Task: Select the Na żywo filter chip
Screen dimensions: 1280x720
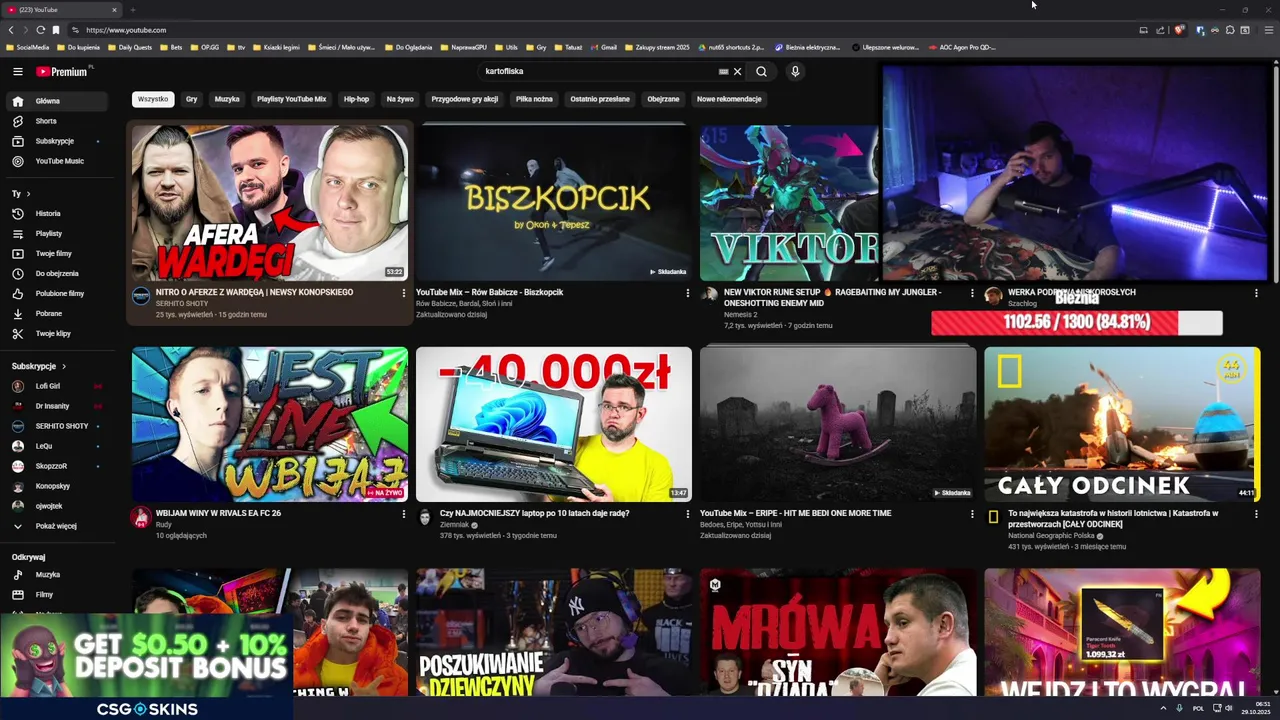Action: [400, 99]
